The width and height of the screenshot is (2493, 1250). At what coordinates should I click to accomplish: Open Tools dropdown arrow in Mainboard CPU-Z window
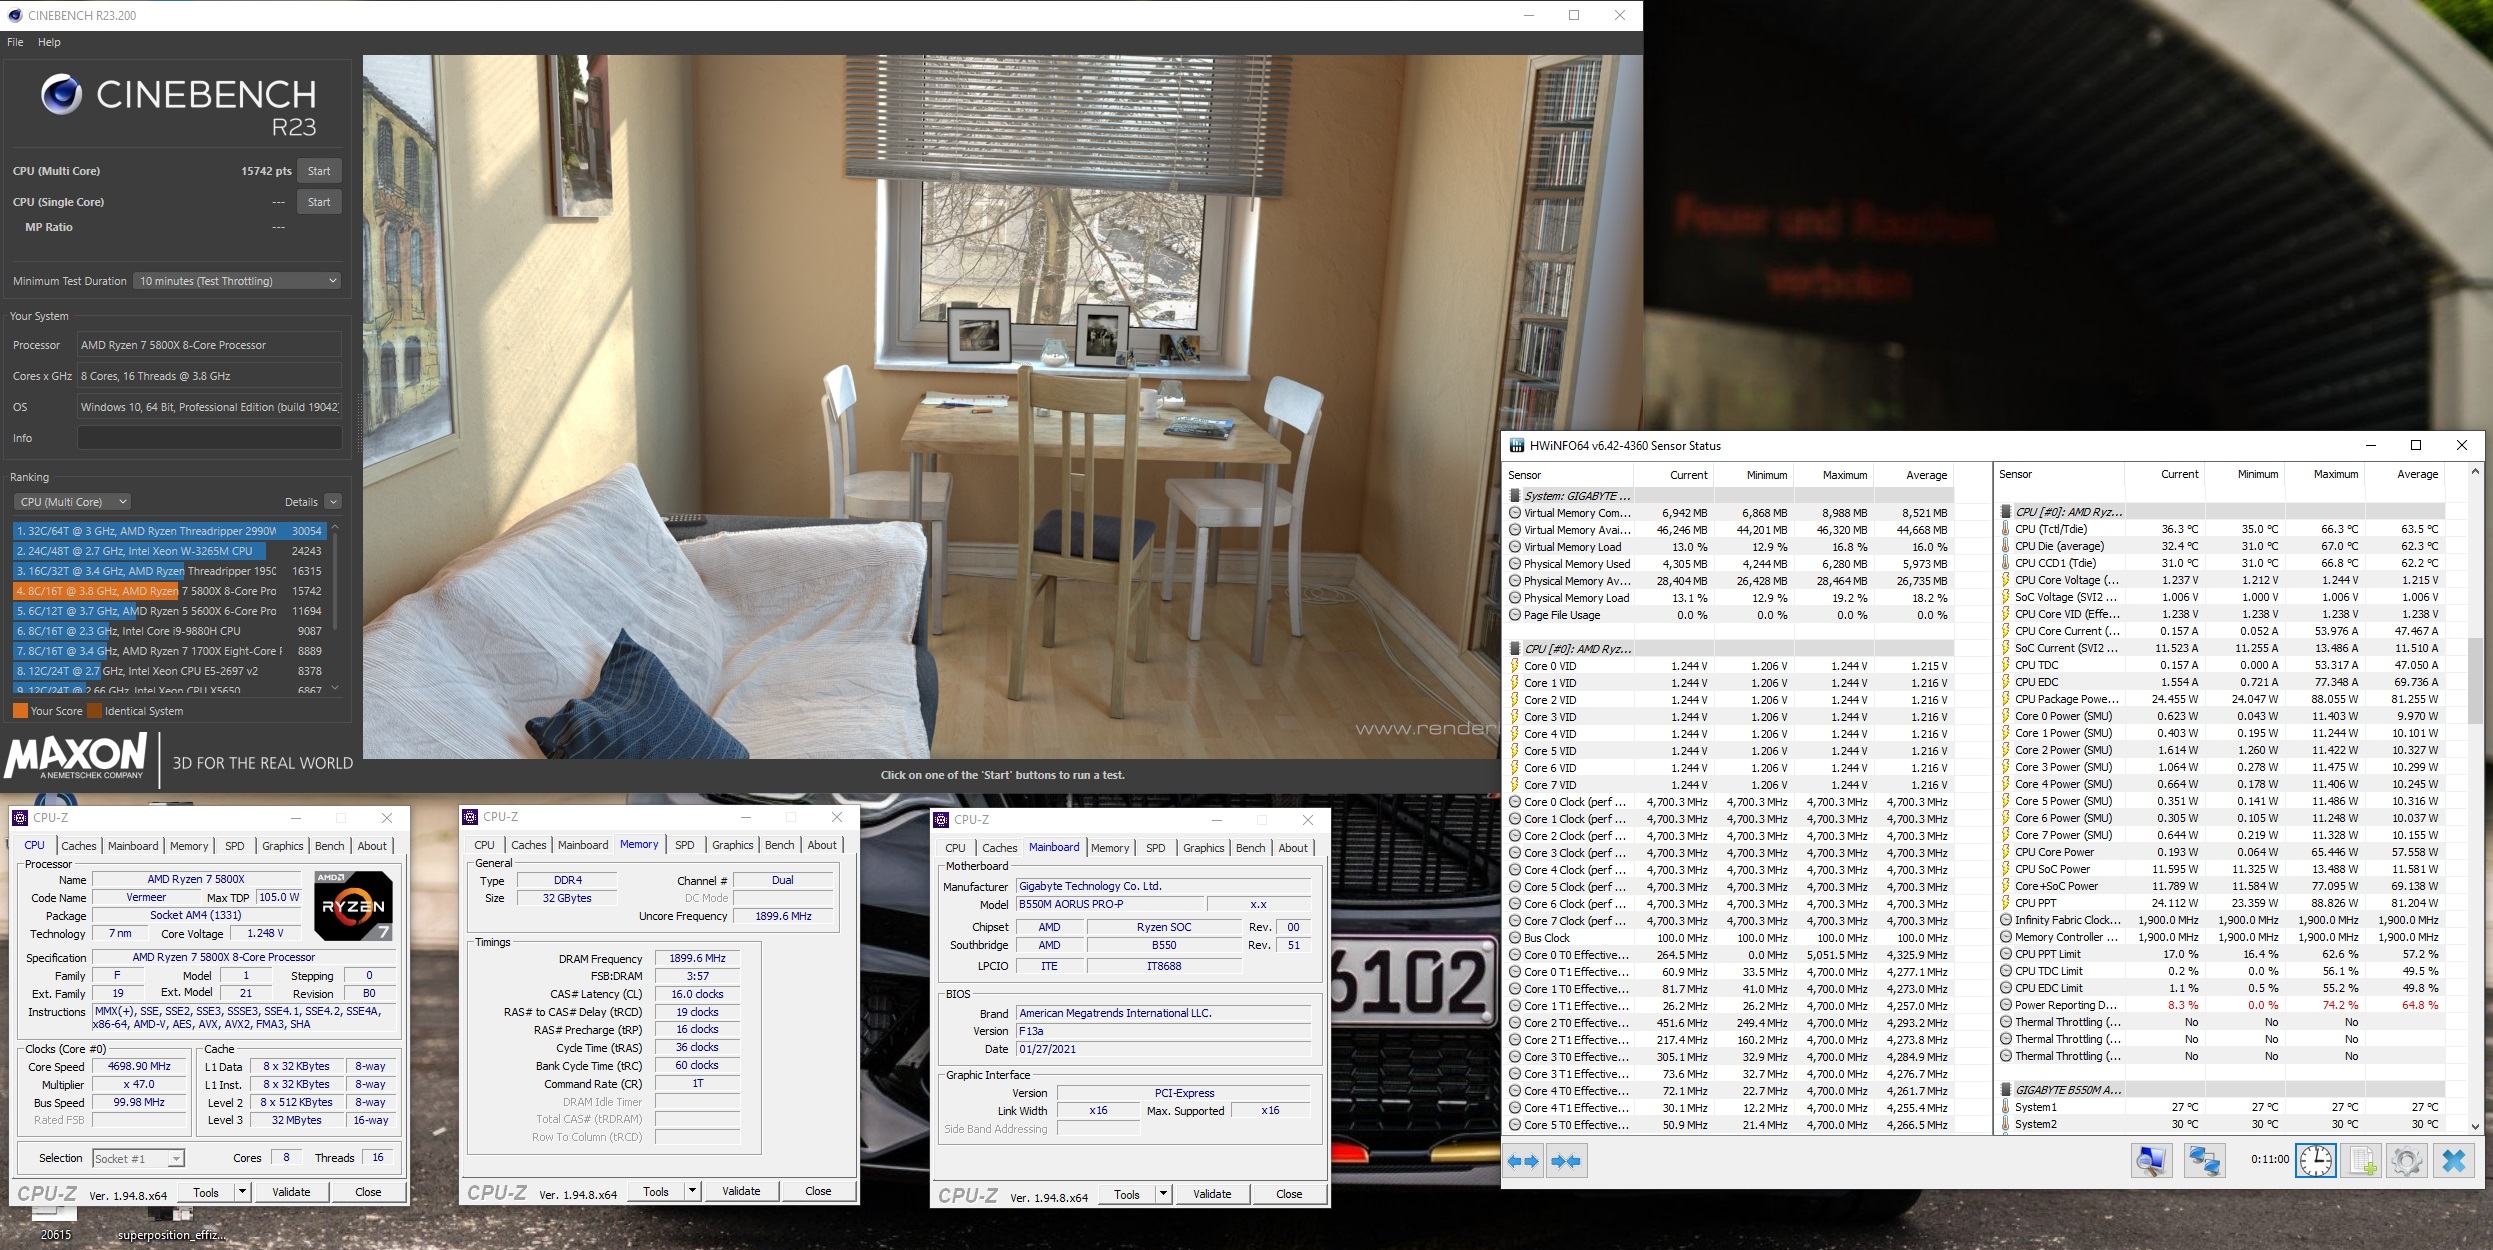1163,1194
